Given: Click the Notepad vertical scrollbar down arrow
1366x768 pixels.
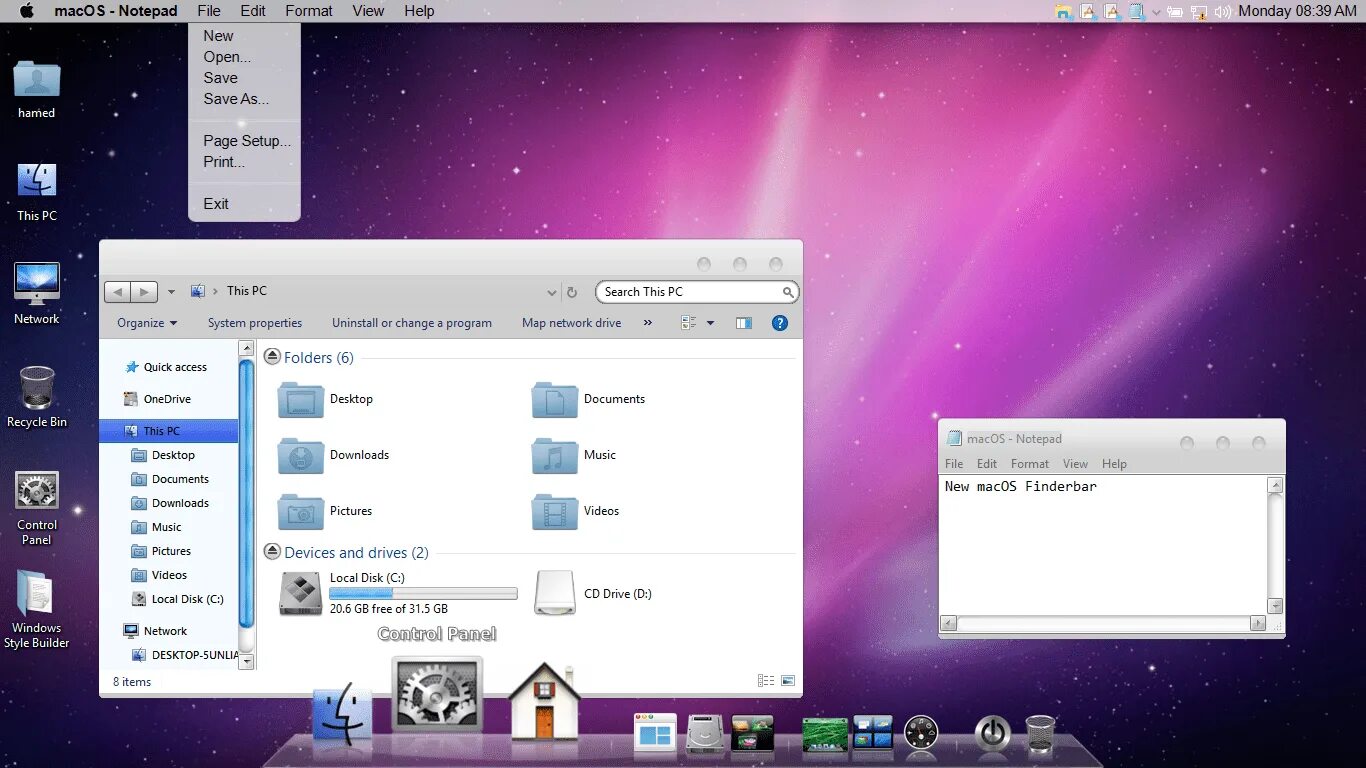Looking at the screenshot, I should coord(1275,605).
